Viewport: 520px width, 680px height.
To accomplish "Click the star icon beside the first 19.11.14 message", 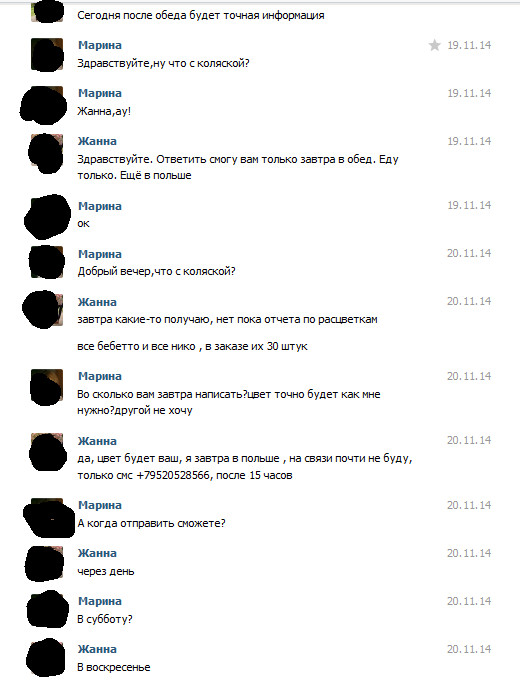I will 434,45.
